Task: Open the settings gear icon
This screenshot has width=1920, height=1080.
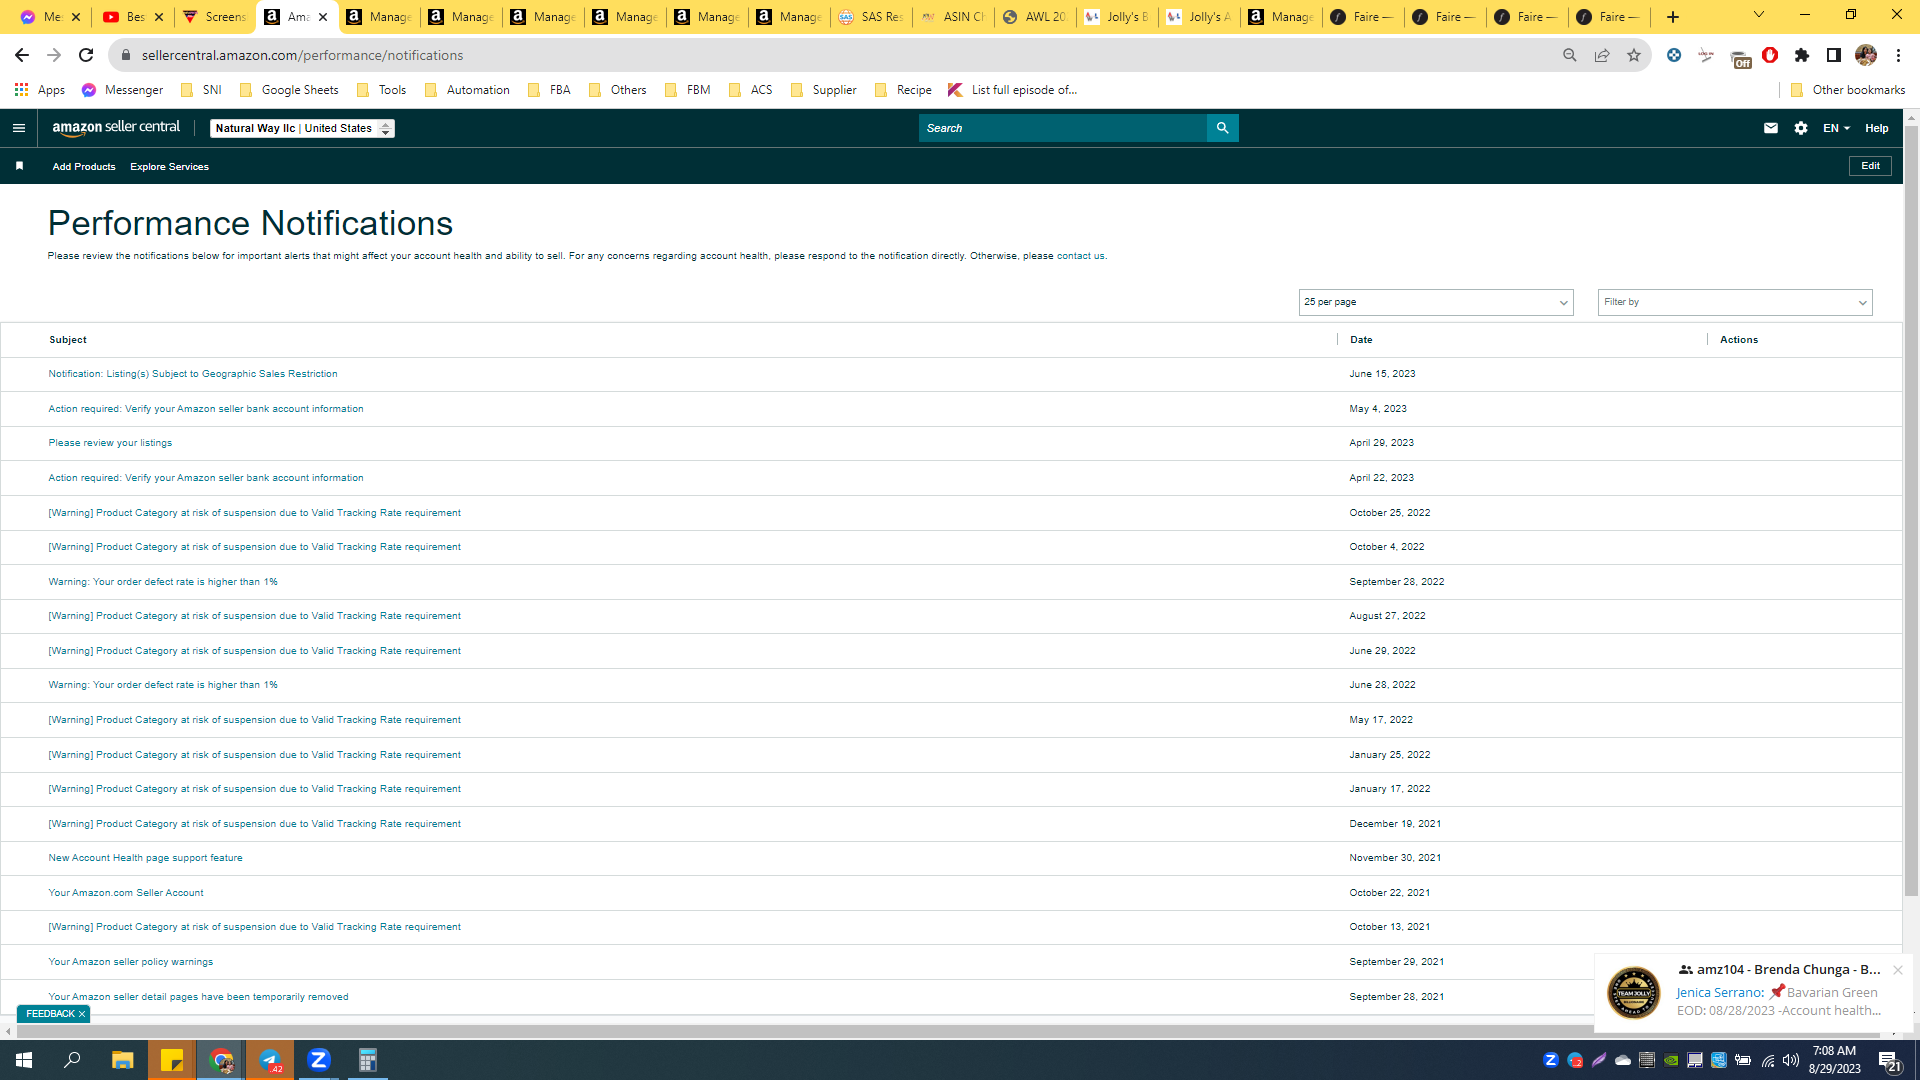Action: [x=1801, y=128]
